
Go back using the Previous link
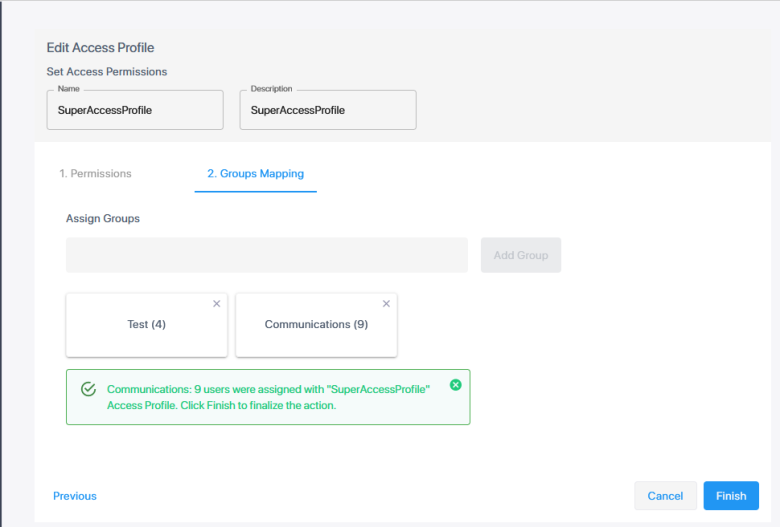[75, 496]
